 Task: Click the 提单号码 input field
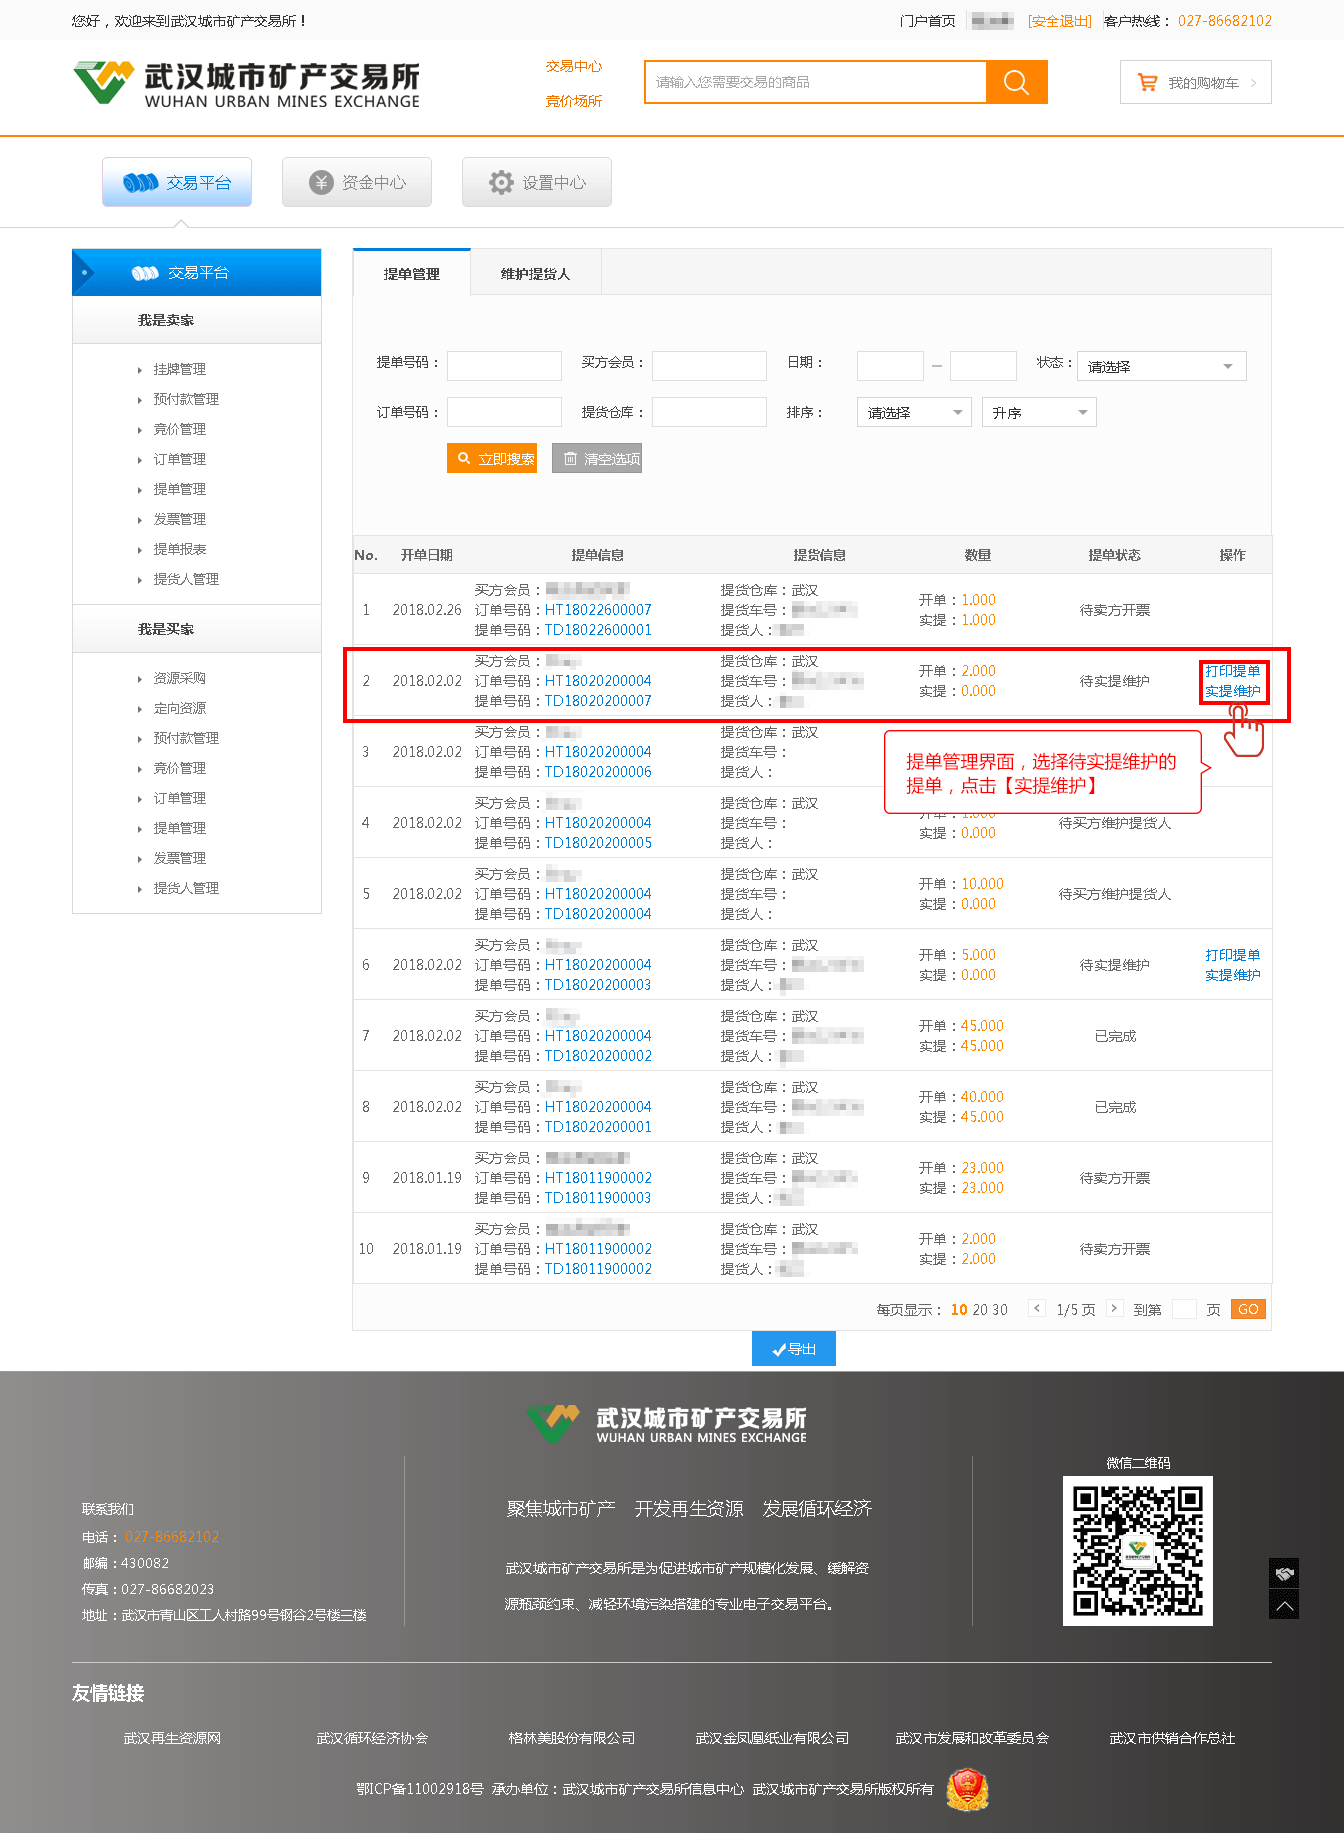coord(504,366)
